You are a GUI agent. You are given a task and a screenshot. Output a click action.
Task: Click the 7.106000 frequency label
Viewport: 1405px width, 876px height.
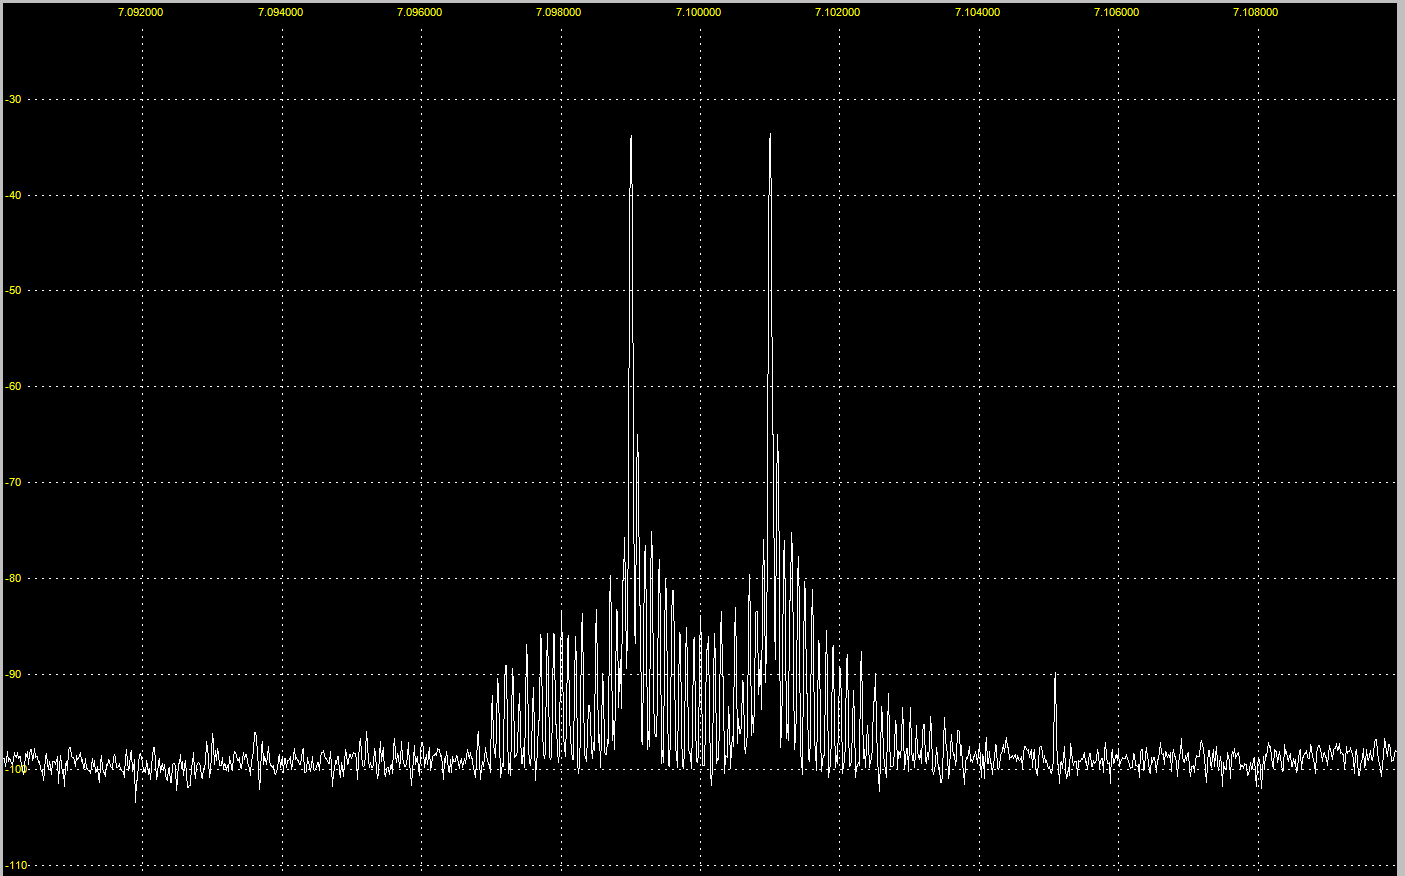[1116, 13]
